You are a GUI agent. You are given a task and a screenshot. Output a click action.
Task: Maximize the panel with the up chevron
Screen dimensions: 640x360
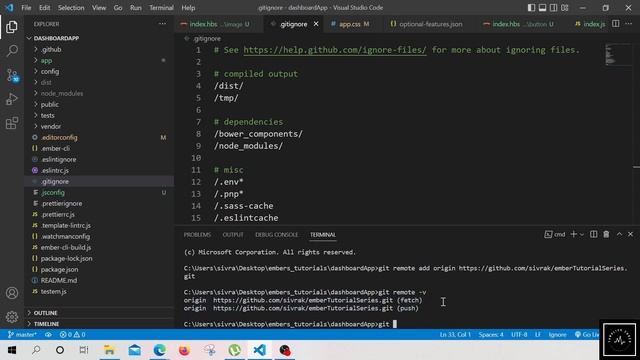tap(619, 234)
